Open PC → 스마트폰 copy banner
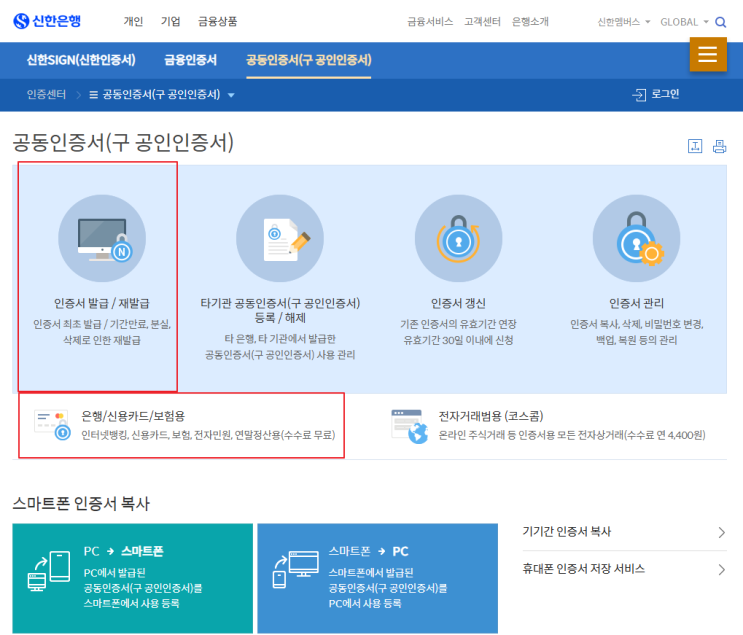This screenshot has height=635, width=743. pos(133,578)
